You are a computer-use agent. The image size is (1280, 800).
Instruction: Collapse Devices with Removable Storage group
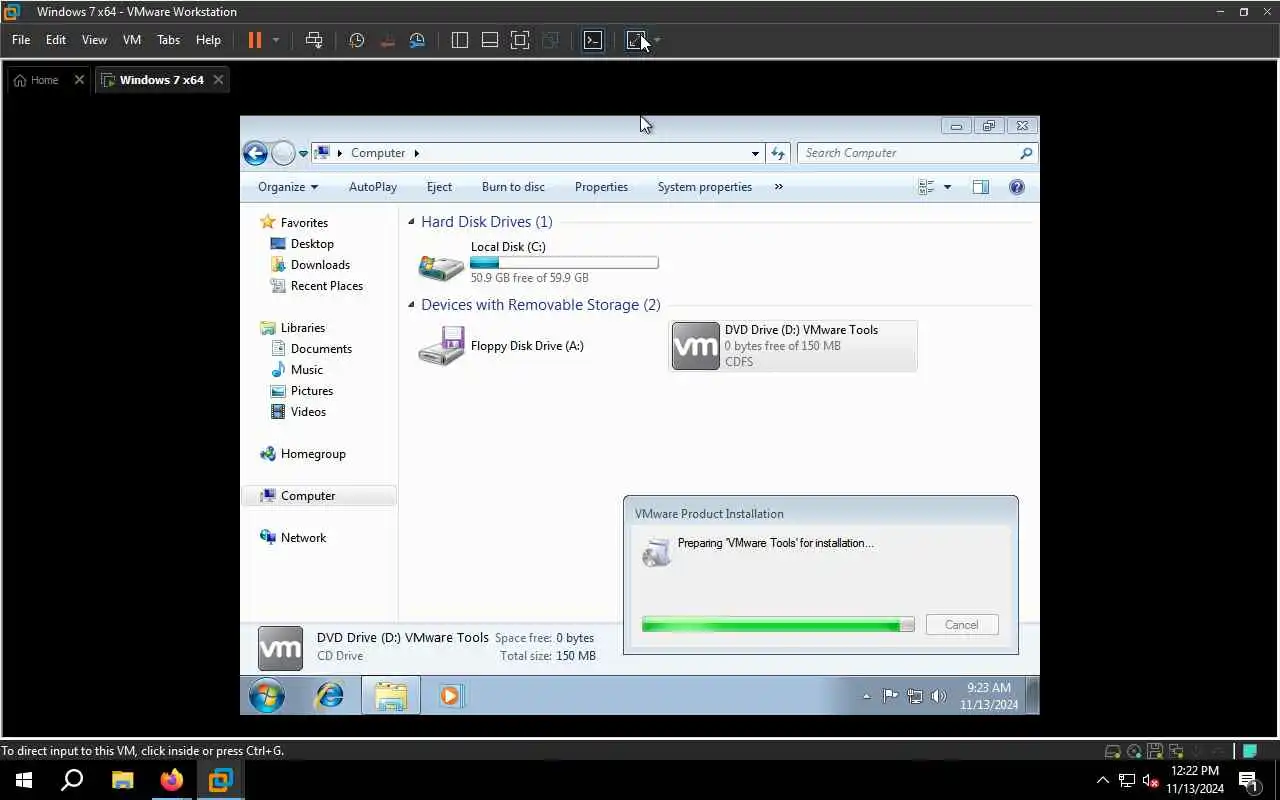[411, 305]
